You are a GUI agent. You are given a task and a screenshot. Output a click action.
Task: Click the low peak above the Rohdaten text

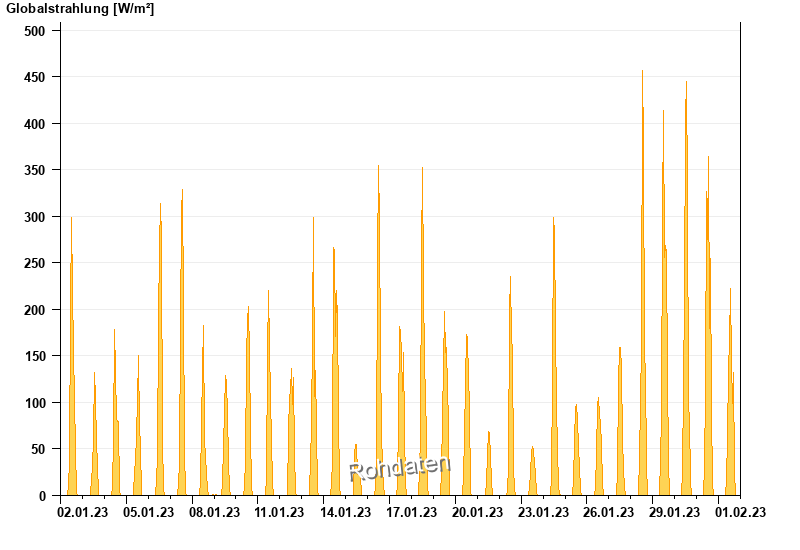356,469
